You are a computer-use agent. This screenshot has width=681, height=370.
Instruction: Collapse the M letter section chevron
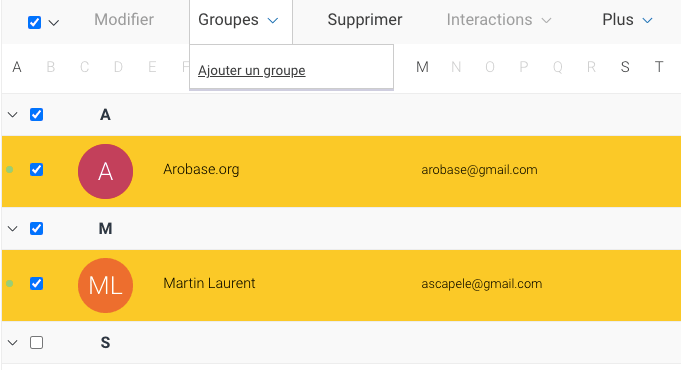click(13, 228)
